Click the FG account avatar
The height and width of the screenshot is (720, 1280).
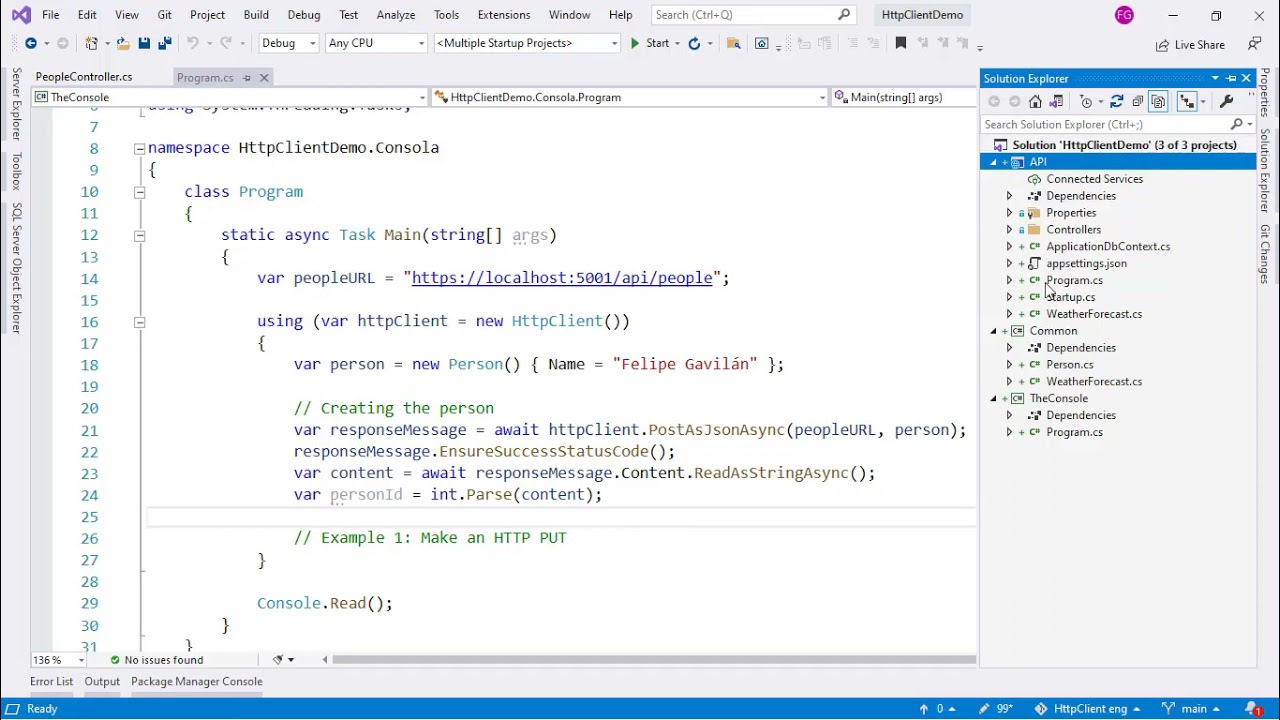pos(1124,15)
